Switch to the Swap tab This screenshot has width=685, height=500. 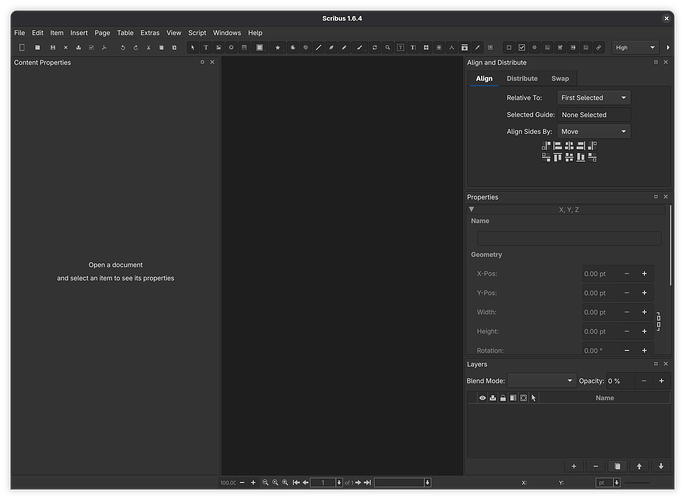click(x=560, y=78)
